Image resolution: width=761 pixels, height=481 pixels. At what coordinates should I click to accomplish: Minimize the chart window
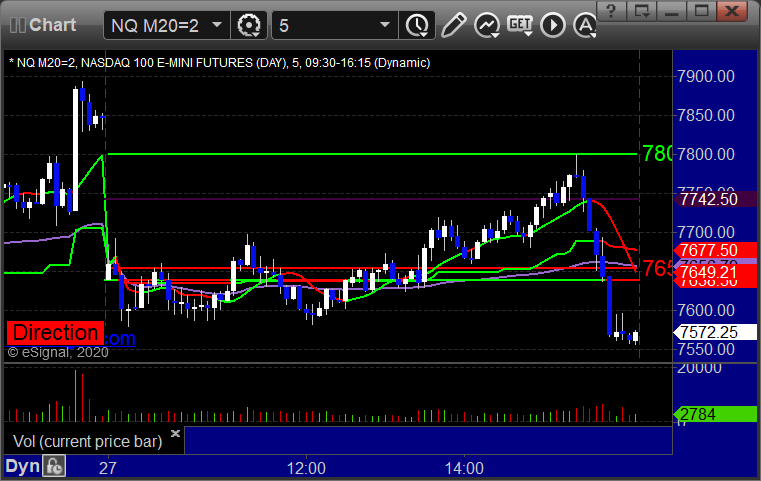671,11
